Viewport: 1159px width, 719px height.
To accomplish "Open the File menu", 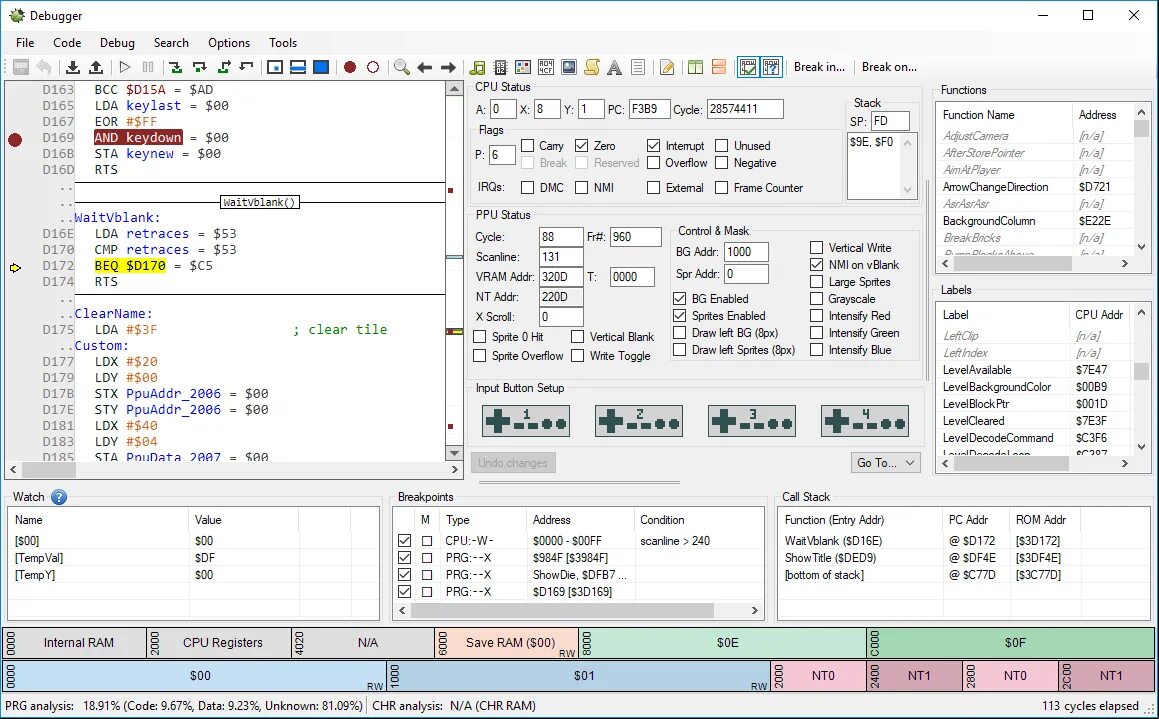I will (25, 43).
